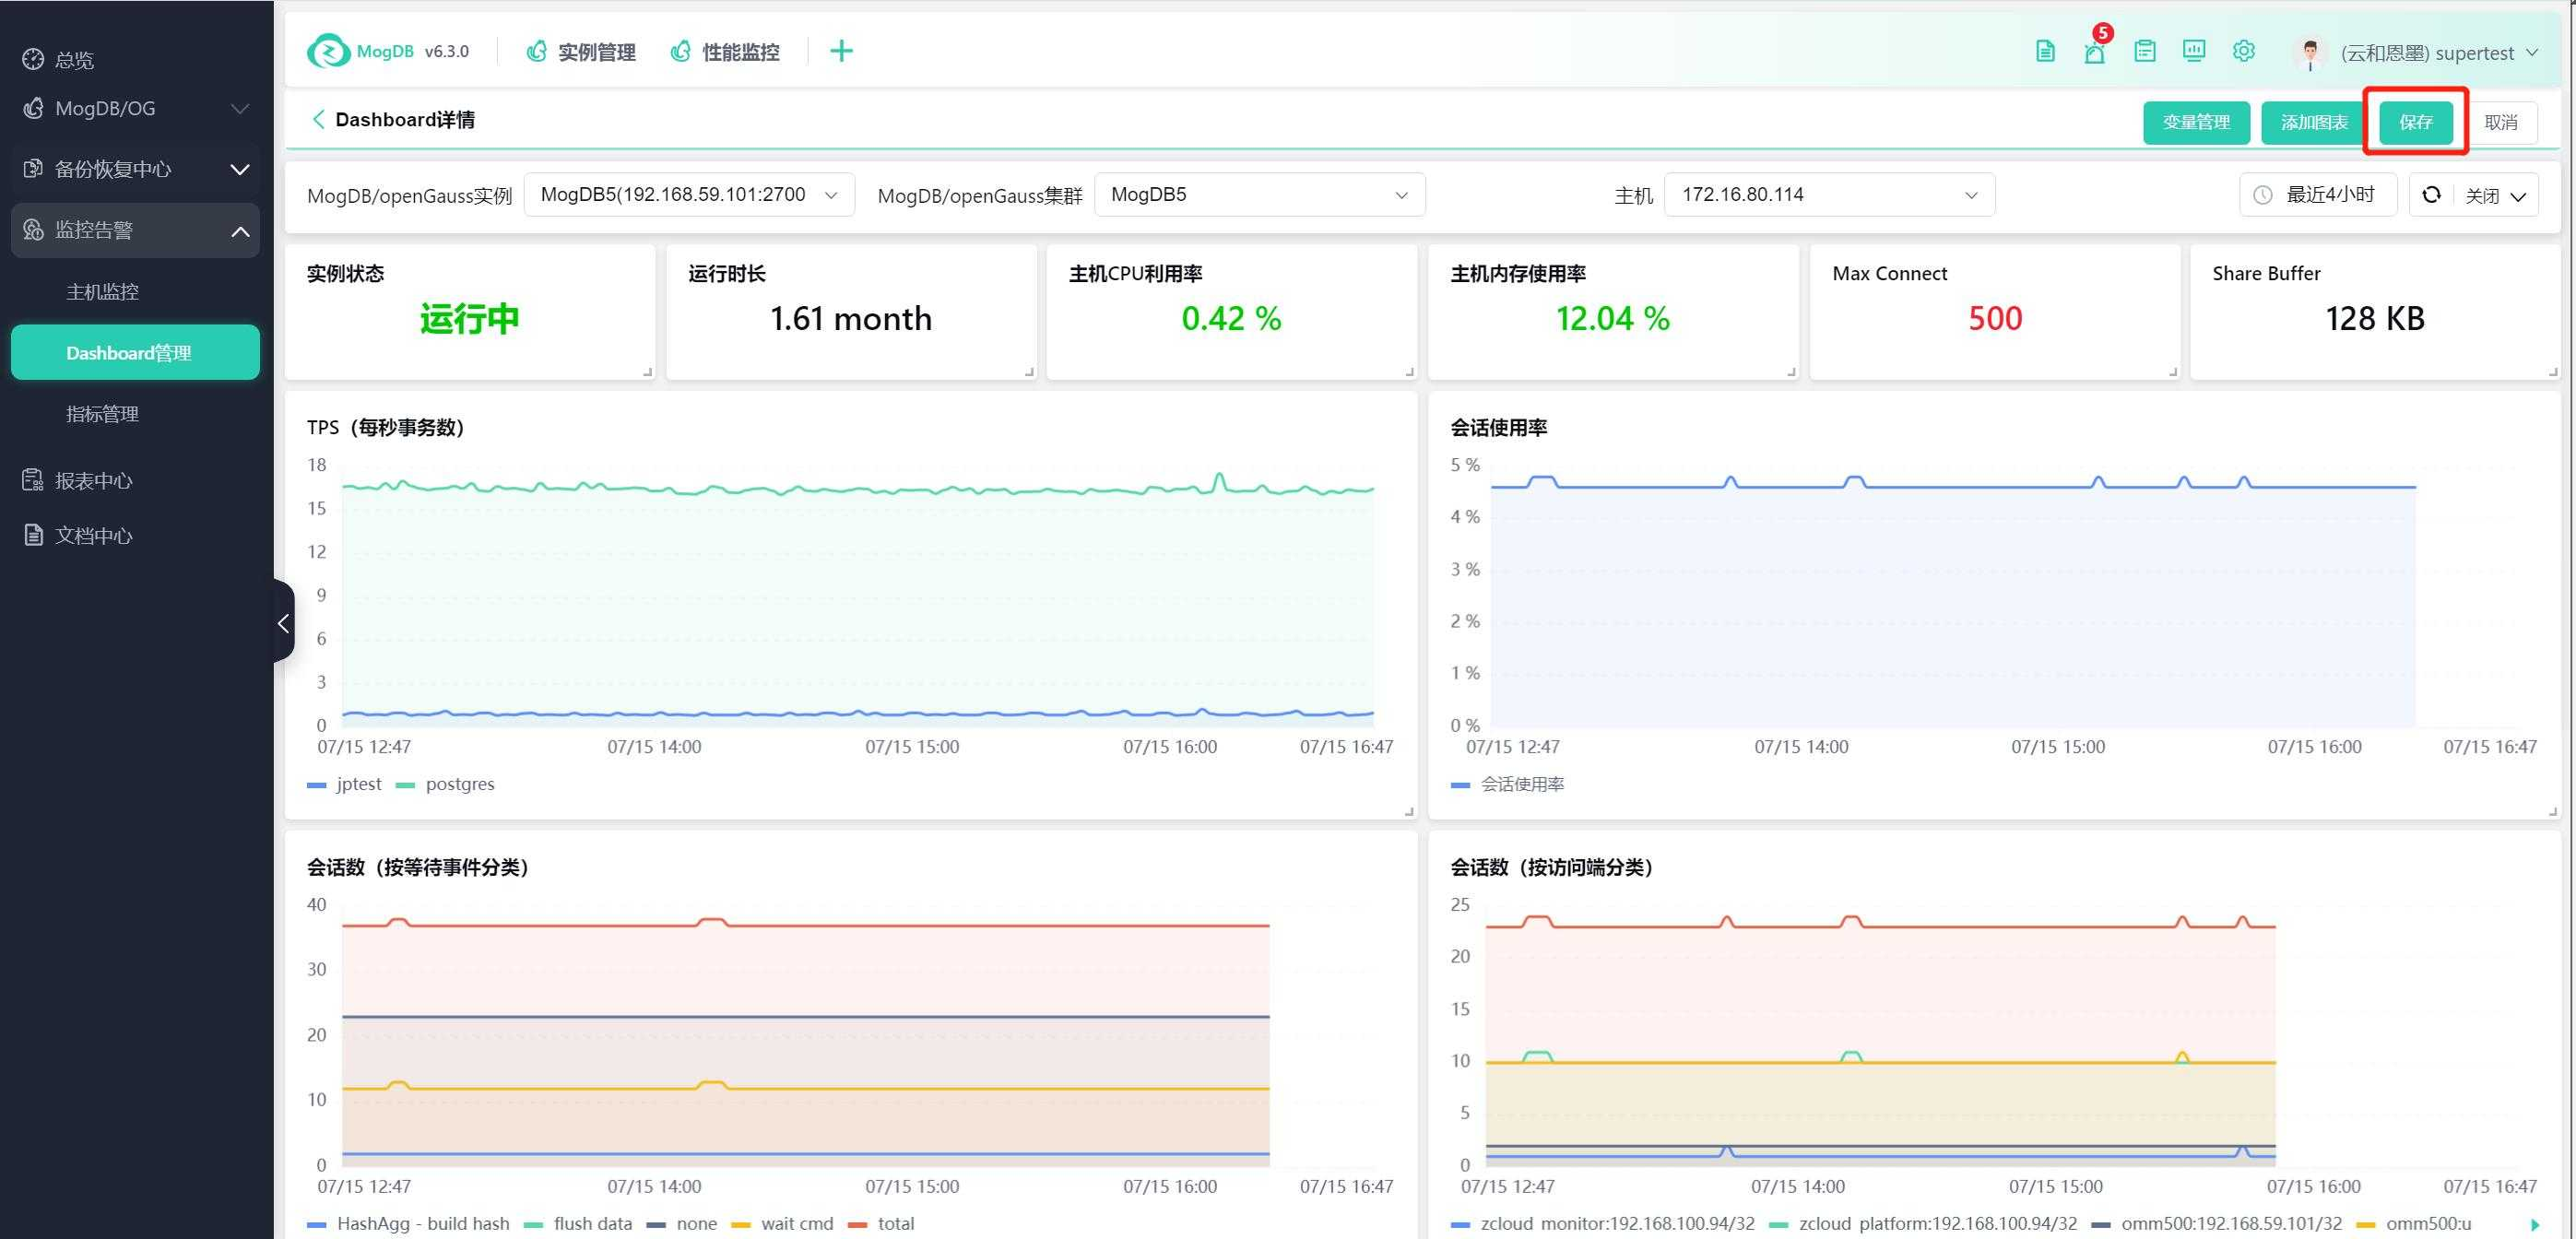Expand MogDB/OG sidebar menu
This screenshot has height=1239, width=2576.
point(136,108)
